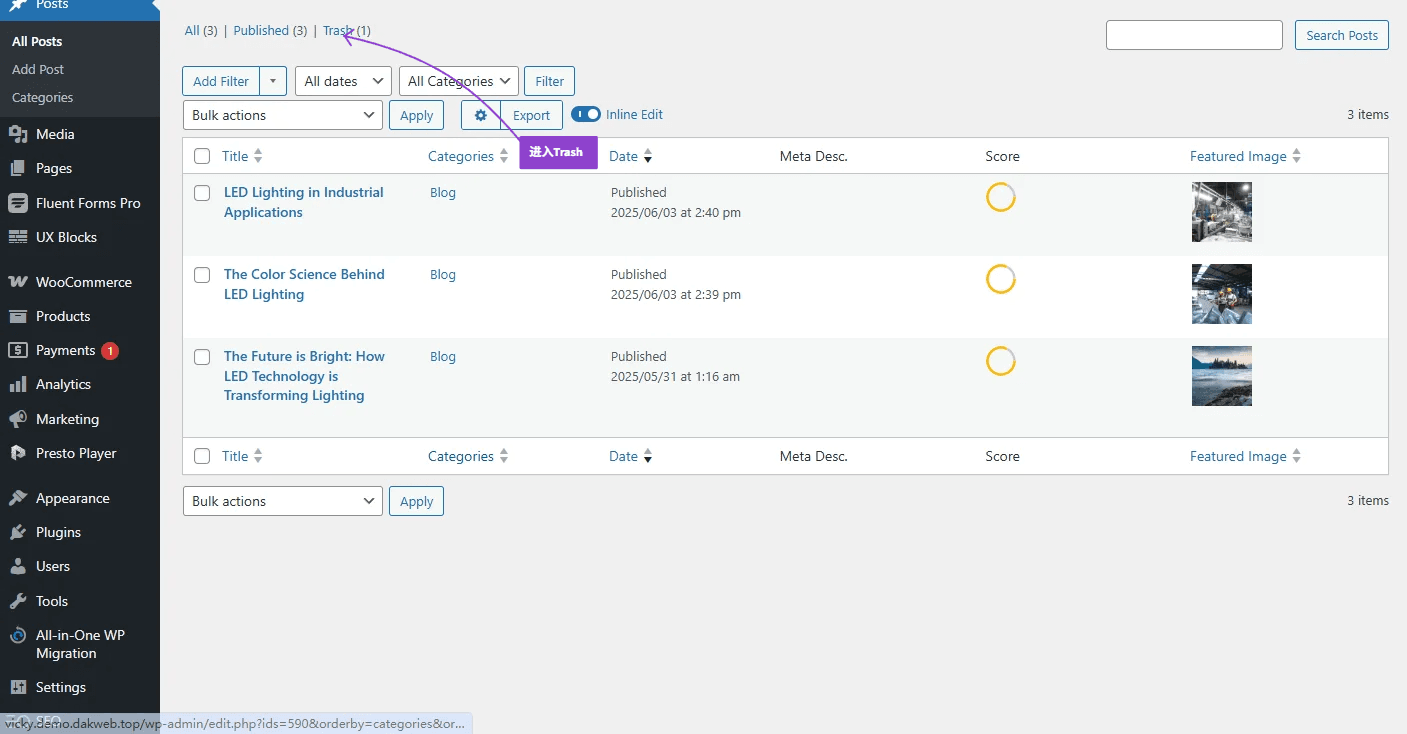
Task: Click the Analytics bar chart icon
Action: [x=18, y=385]
